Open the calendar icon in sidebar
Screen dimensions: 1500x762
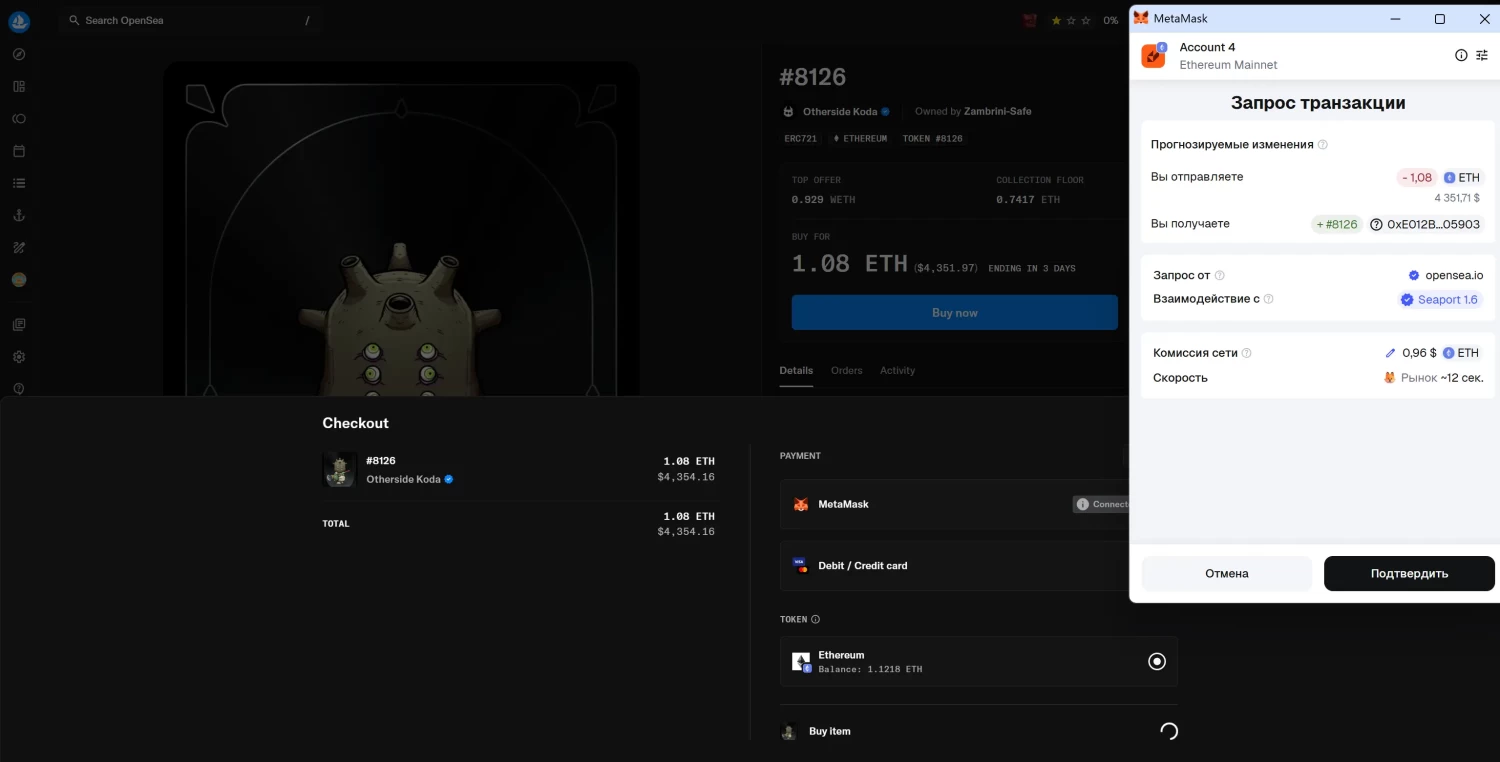pos(19,151)
